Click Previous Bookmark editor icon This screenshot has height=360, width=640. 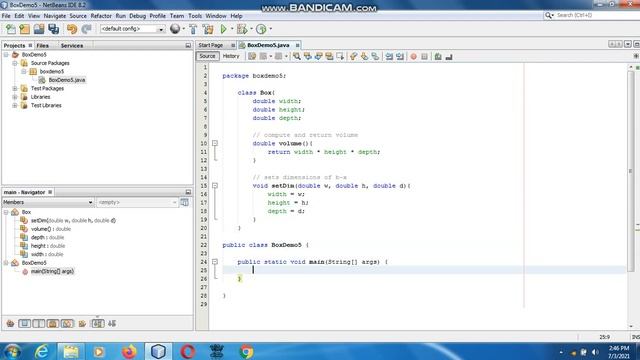(x=353, y=56)
